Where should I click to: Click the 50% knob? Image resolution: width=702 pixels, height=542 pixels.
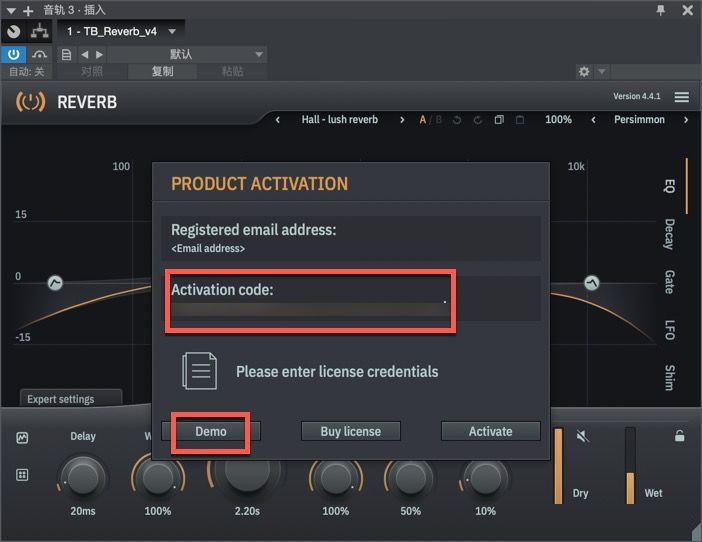click(x=410, y=478)
